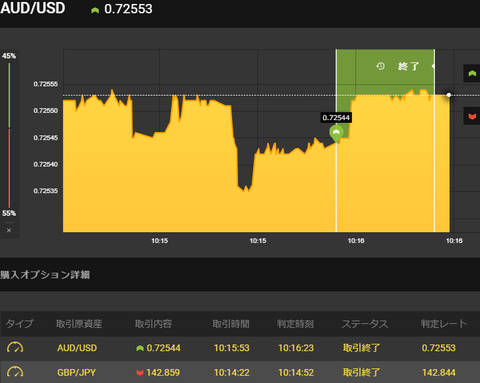The width and height of the screenshot is (480, 383).
Task: Click the expiry time 10:16:23
Action: [296, 348]
